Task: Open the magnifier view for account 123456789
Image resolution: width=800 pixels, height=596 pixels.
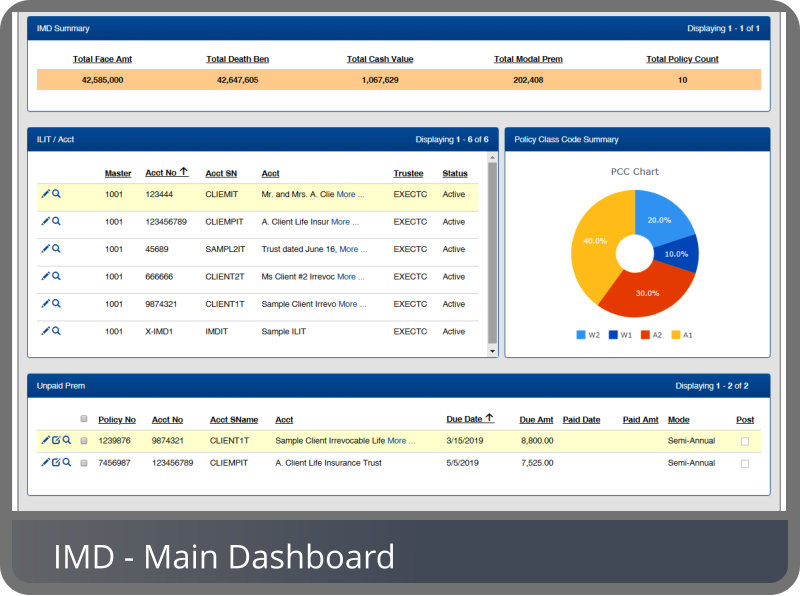Action: (x=56, y=221)
